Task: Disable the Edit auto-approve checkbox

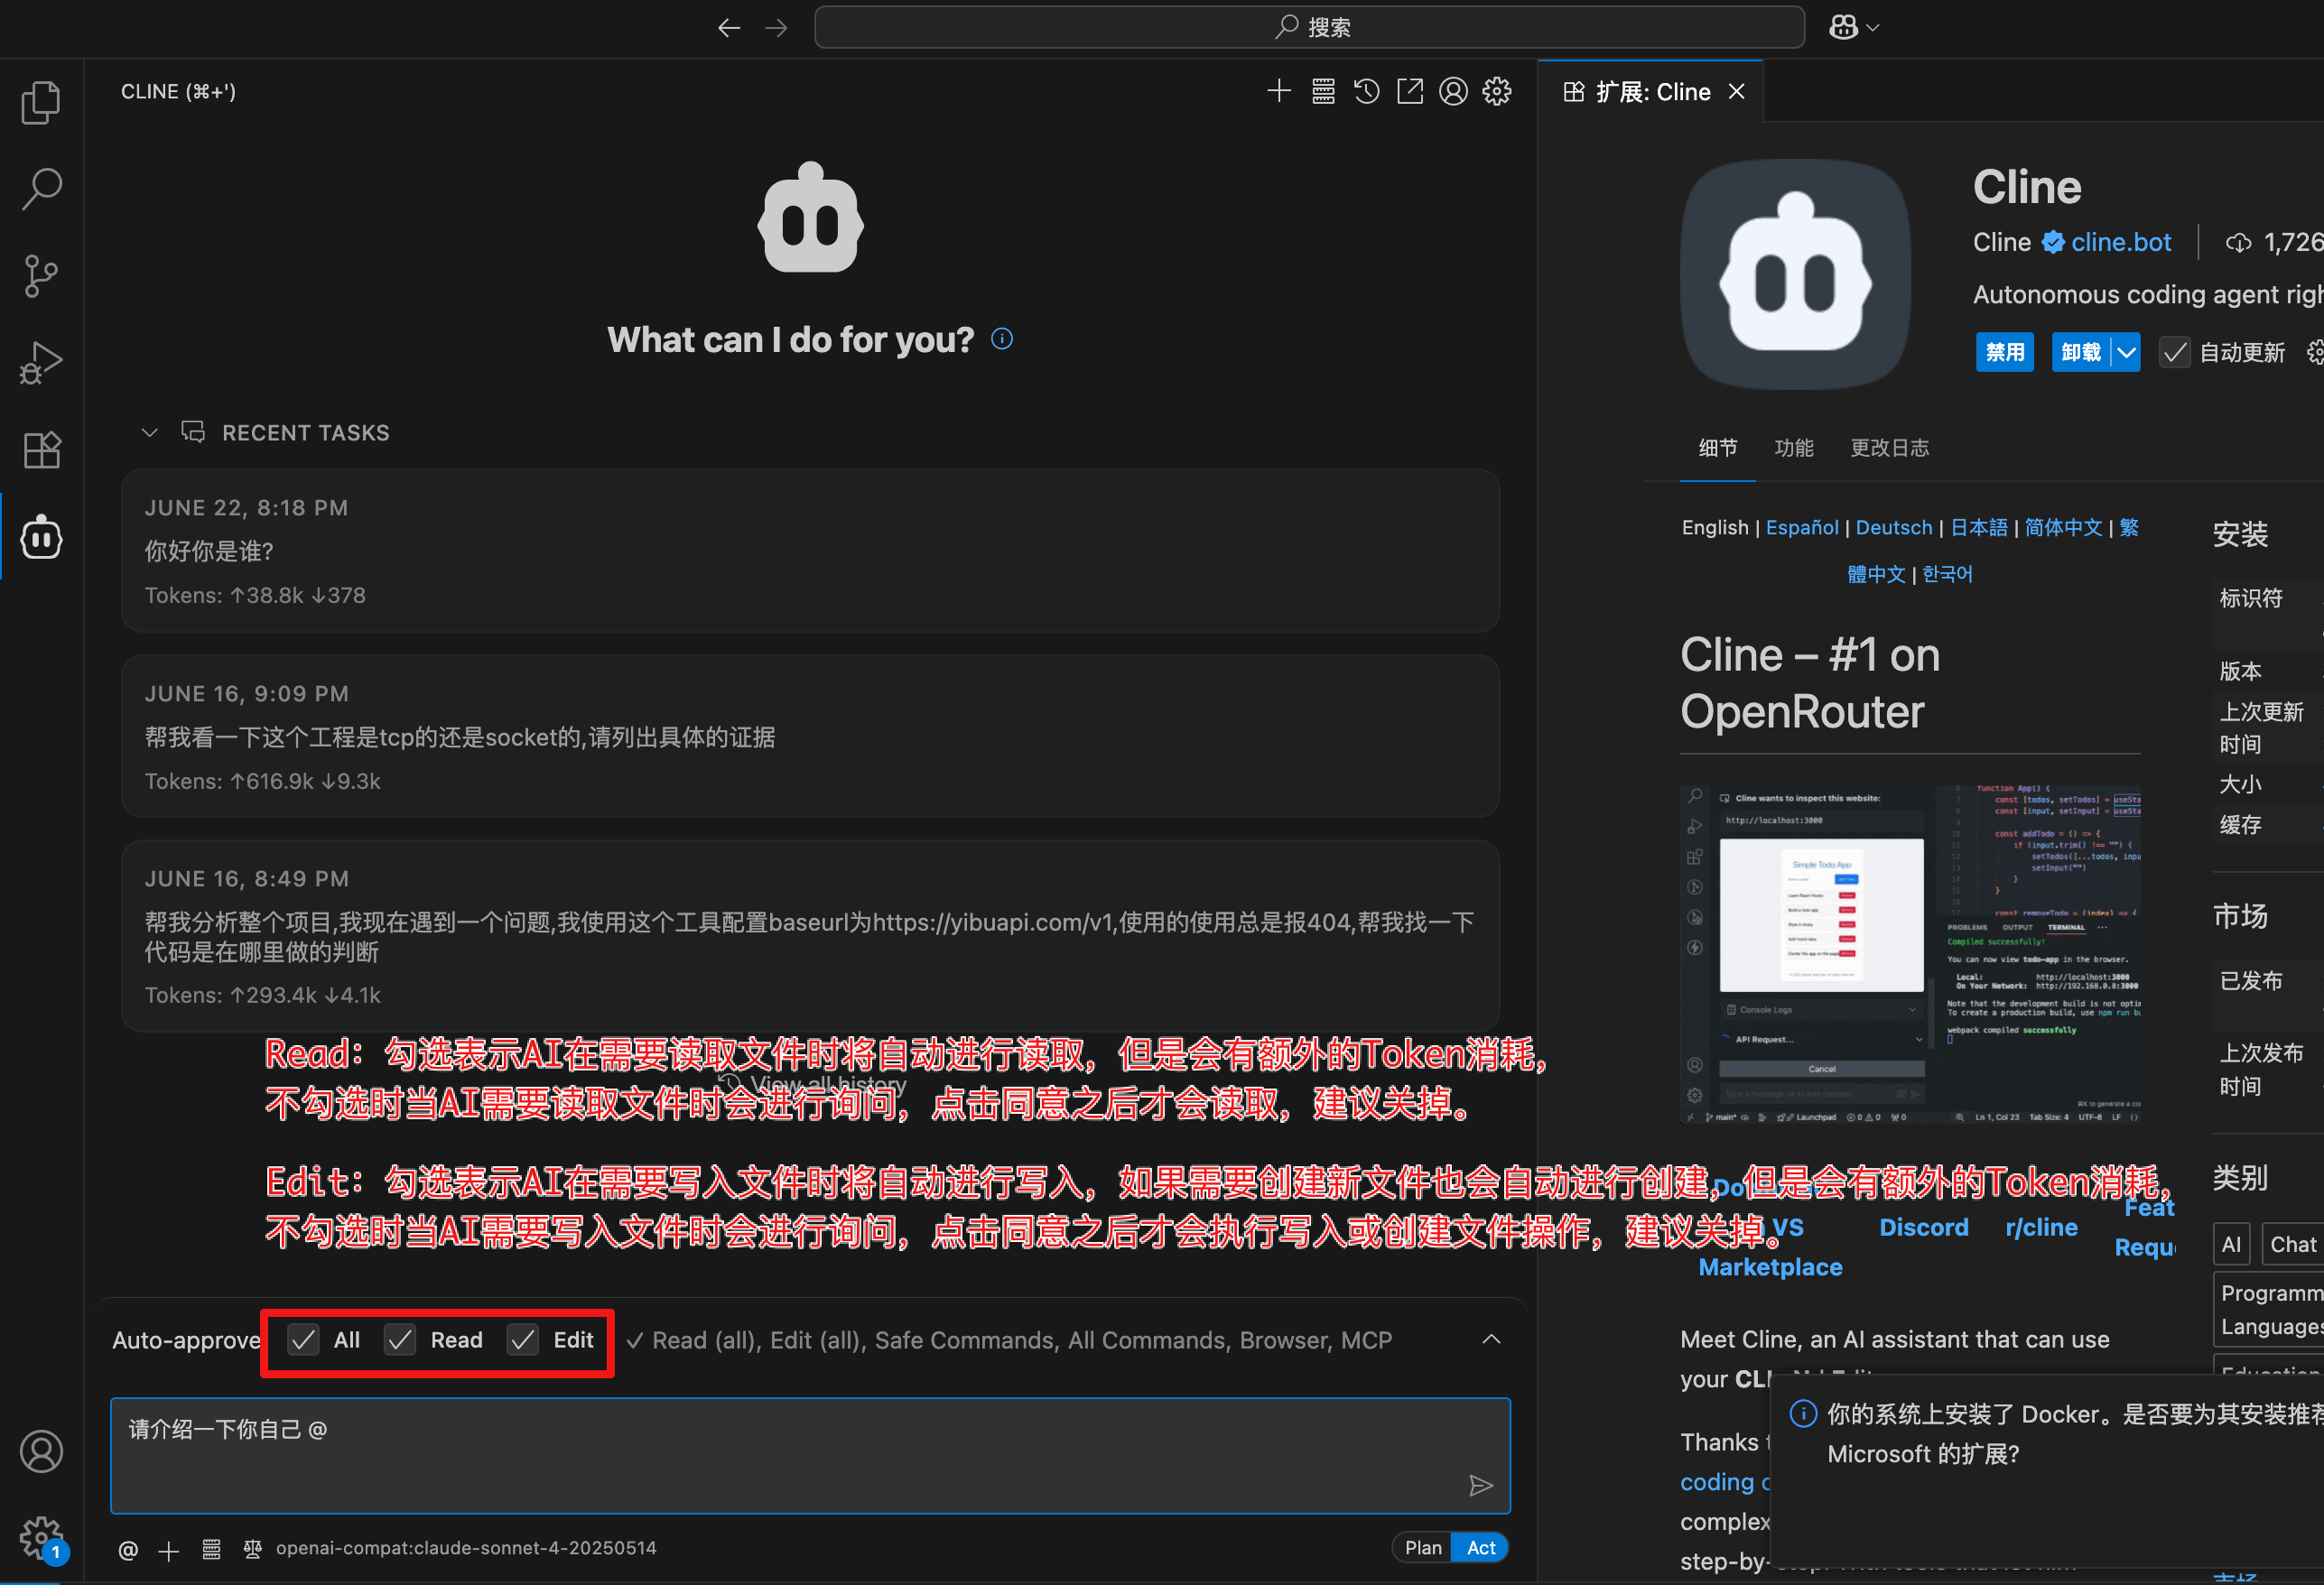Action: pos(521,1340)
